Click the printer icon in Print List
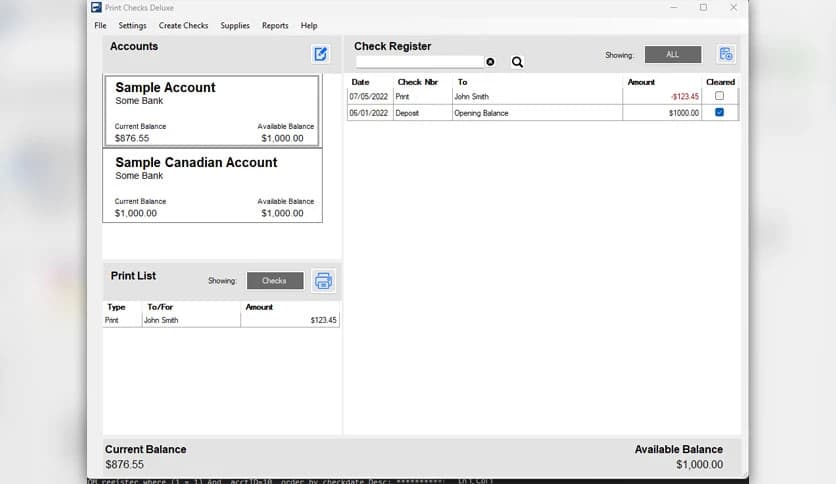 pos(323,280)
